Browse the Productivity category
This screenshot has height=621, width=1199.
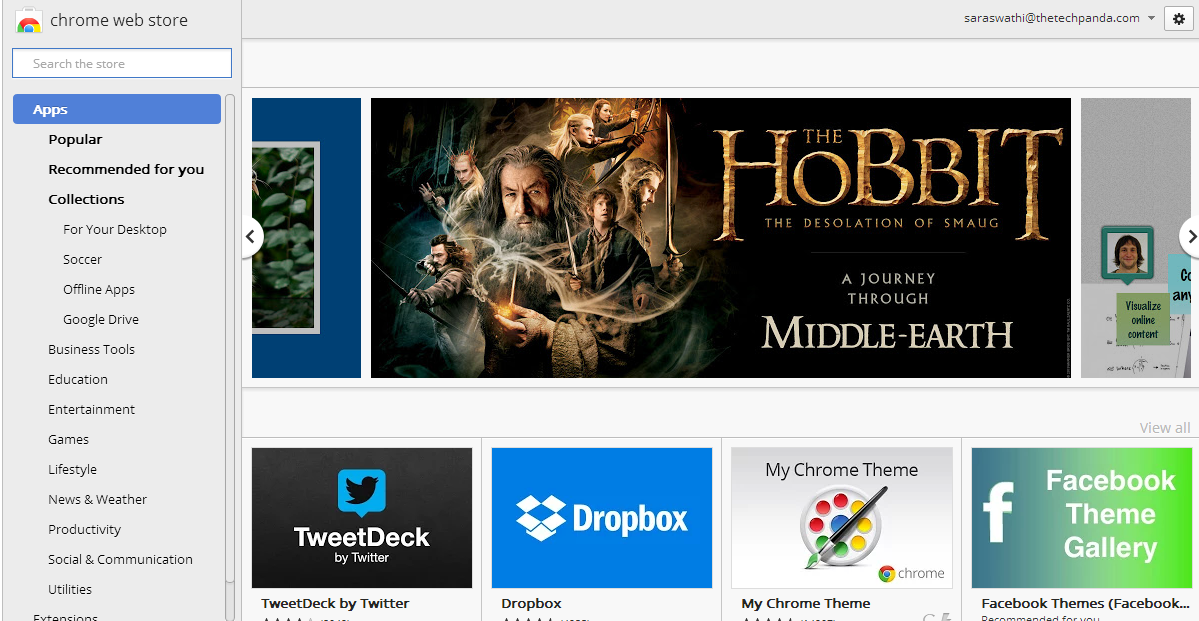[x=84, y=529]
